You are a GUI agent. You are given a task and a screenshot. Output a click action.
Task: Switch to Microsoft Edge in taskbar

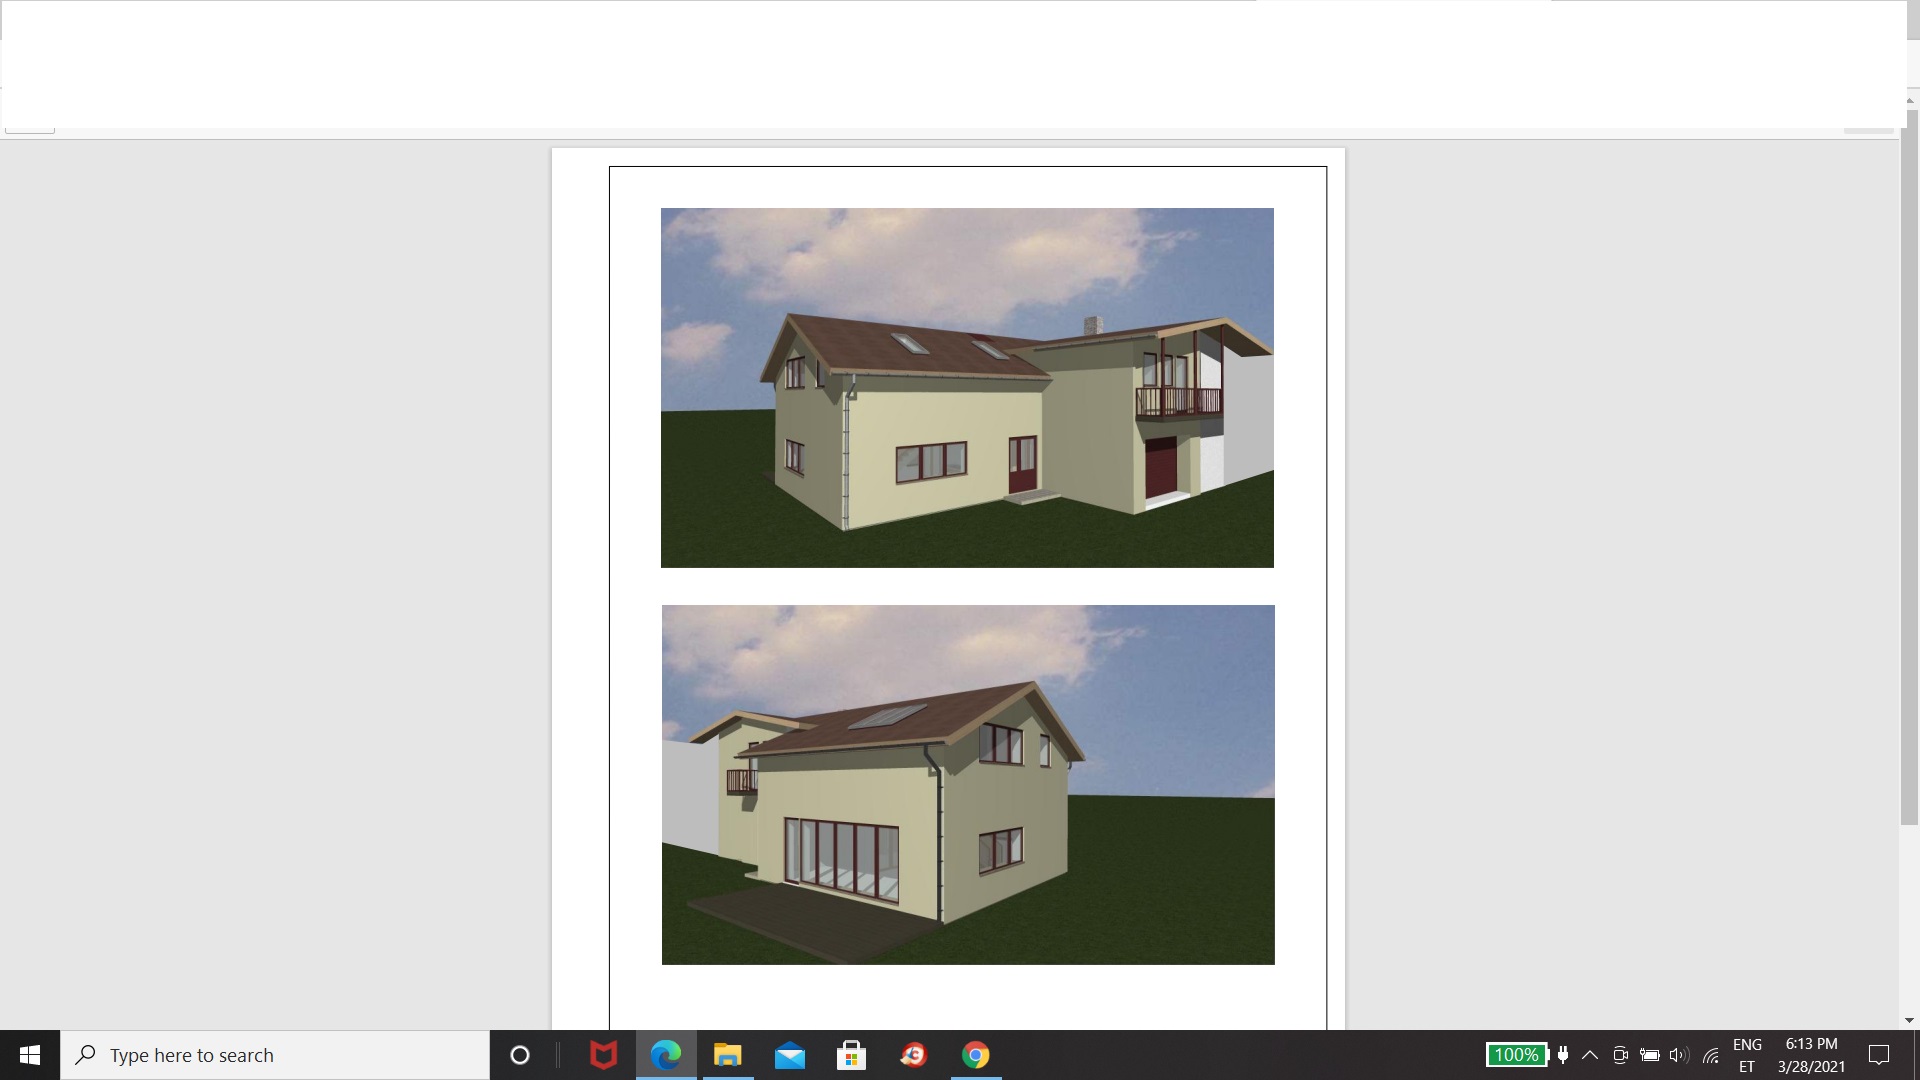coord(666,1055)
